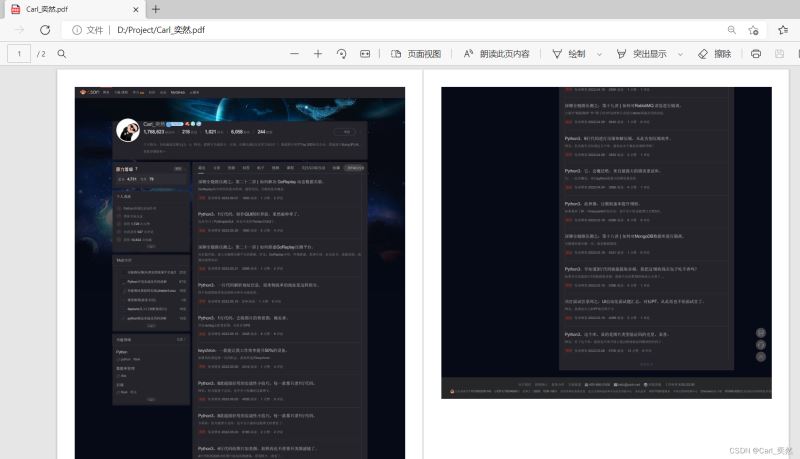
Task: Open the favorites list icon
Action: pos(783,30)
